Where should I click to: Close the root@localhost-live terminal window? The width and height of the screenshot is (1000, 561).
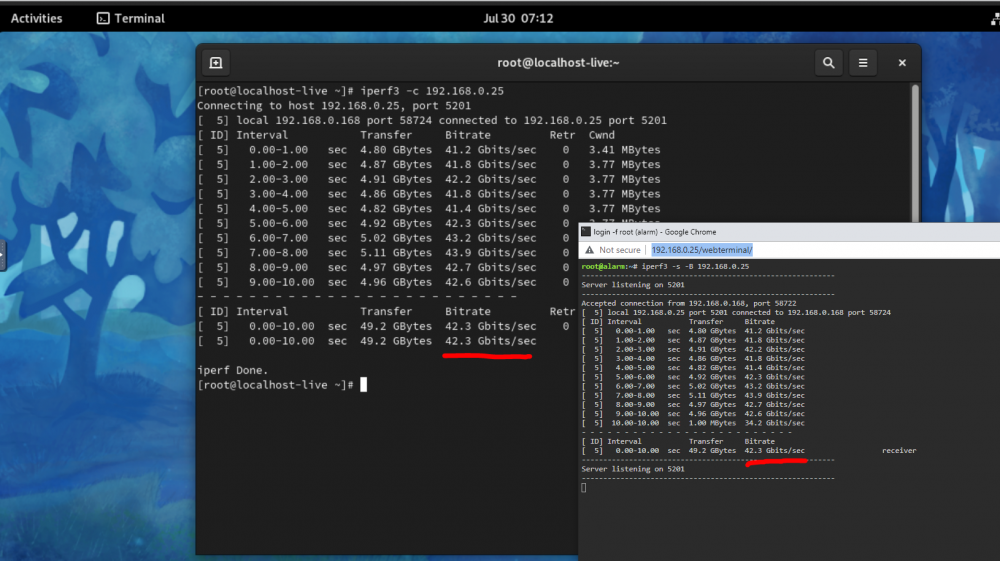tap(902, 62)
